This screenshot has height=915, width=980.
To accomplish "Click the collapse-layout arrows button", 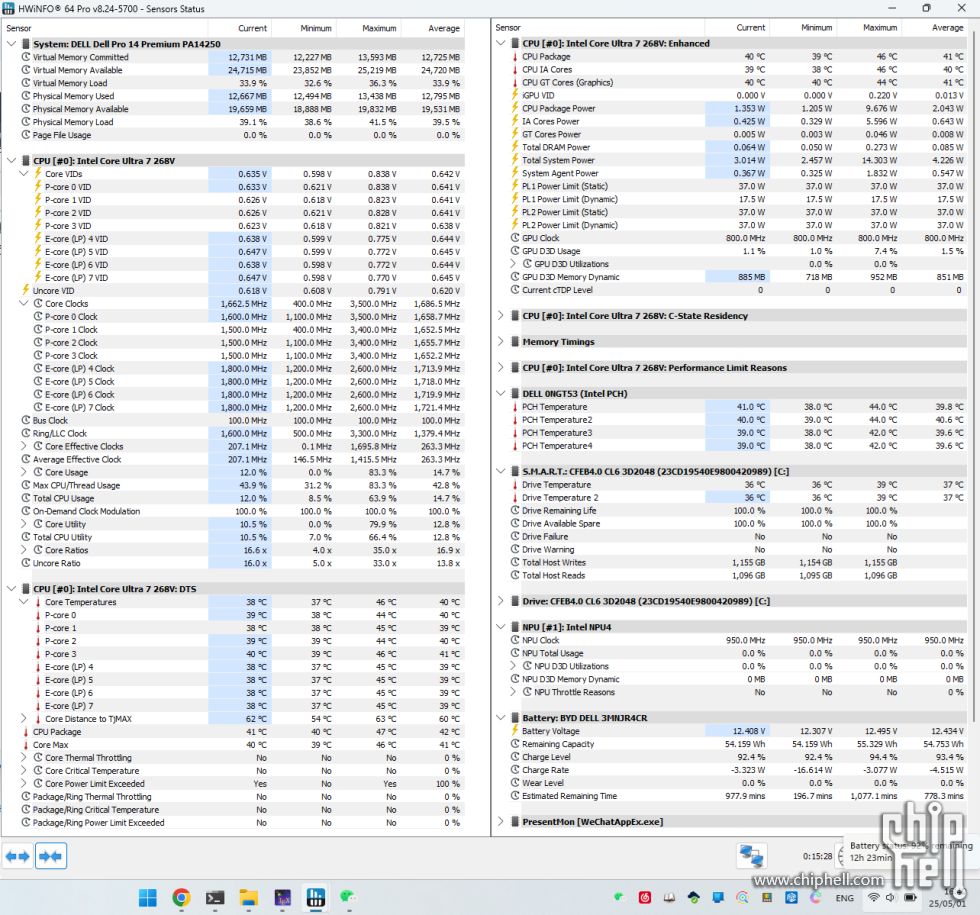I will click(51, 856).
